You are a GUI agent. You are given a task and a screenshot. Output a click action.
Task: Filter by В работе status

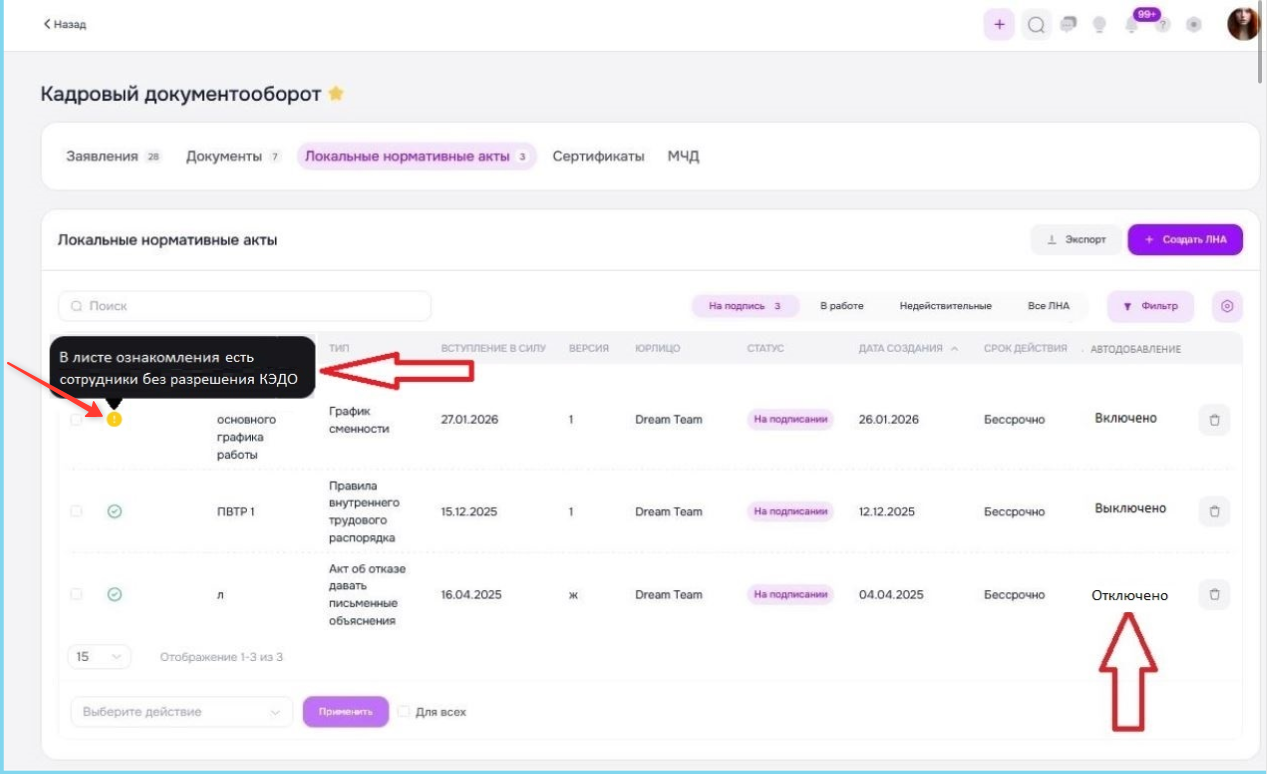tap(842, 306)
